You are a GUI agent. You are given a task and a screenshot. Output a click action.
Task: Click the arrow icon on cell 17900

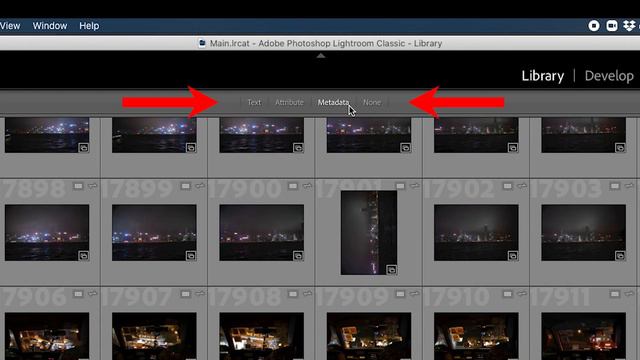coord(307,186)
